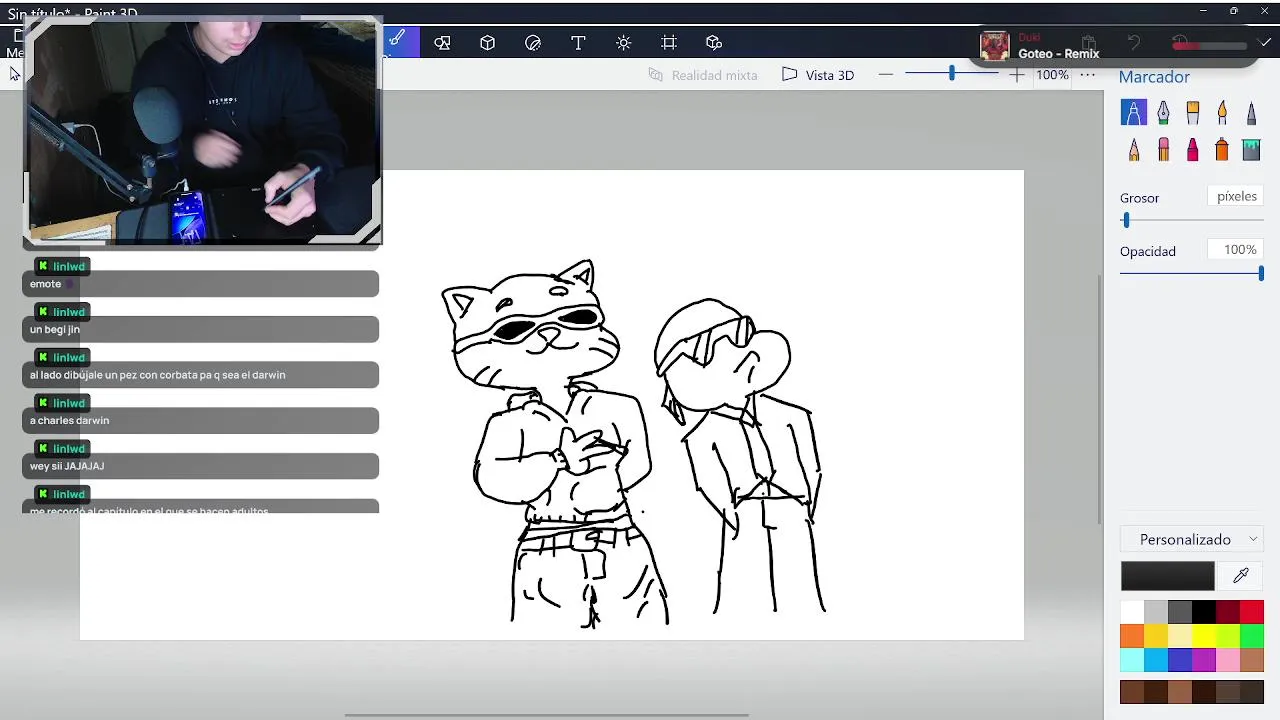Click the horizontal scrollbar below the canvas
Viewport: 1280px width, 720px height.
coord(547,715)
